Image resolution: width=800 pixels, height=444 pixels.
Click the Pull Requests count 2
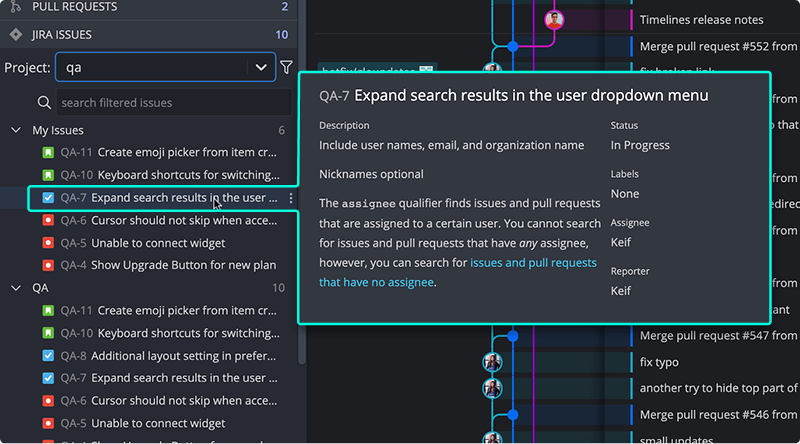tap(285, 7)
